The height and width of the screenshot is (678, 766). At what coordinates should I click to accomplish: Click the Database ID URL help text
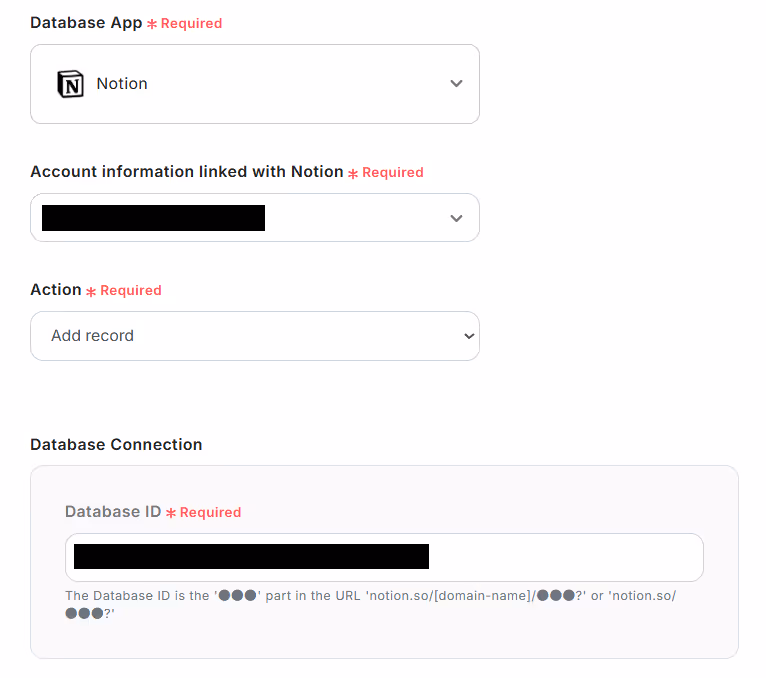click(371, 604)
